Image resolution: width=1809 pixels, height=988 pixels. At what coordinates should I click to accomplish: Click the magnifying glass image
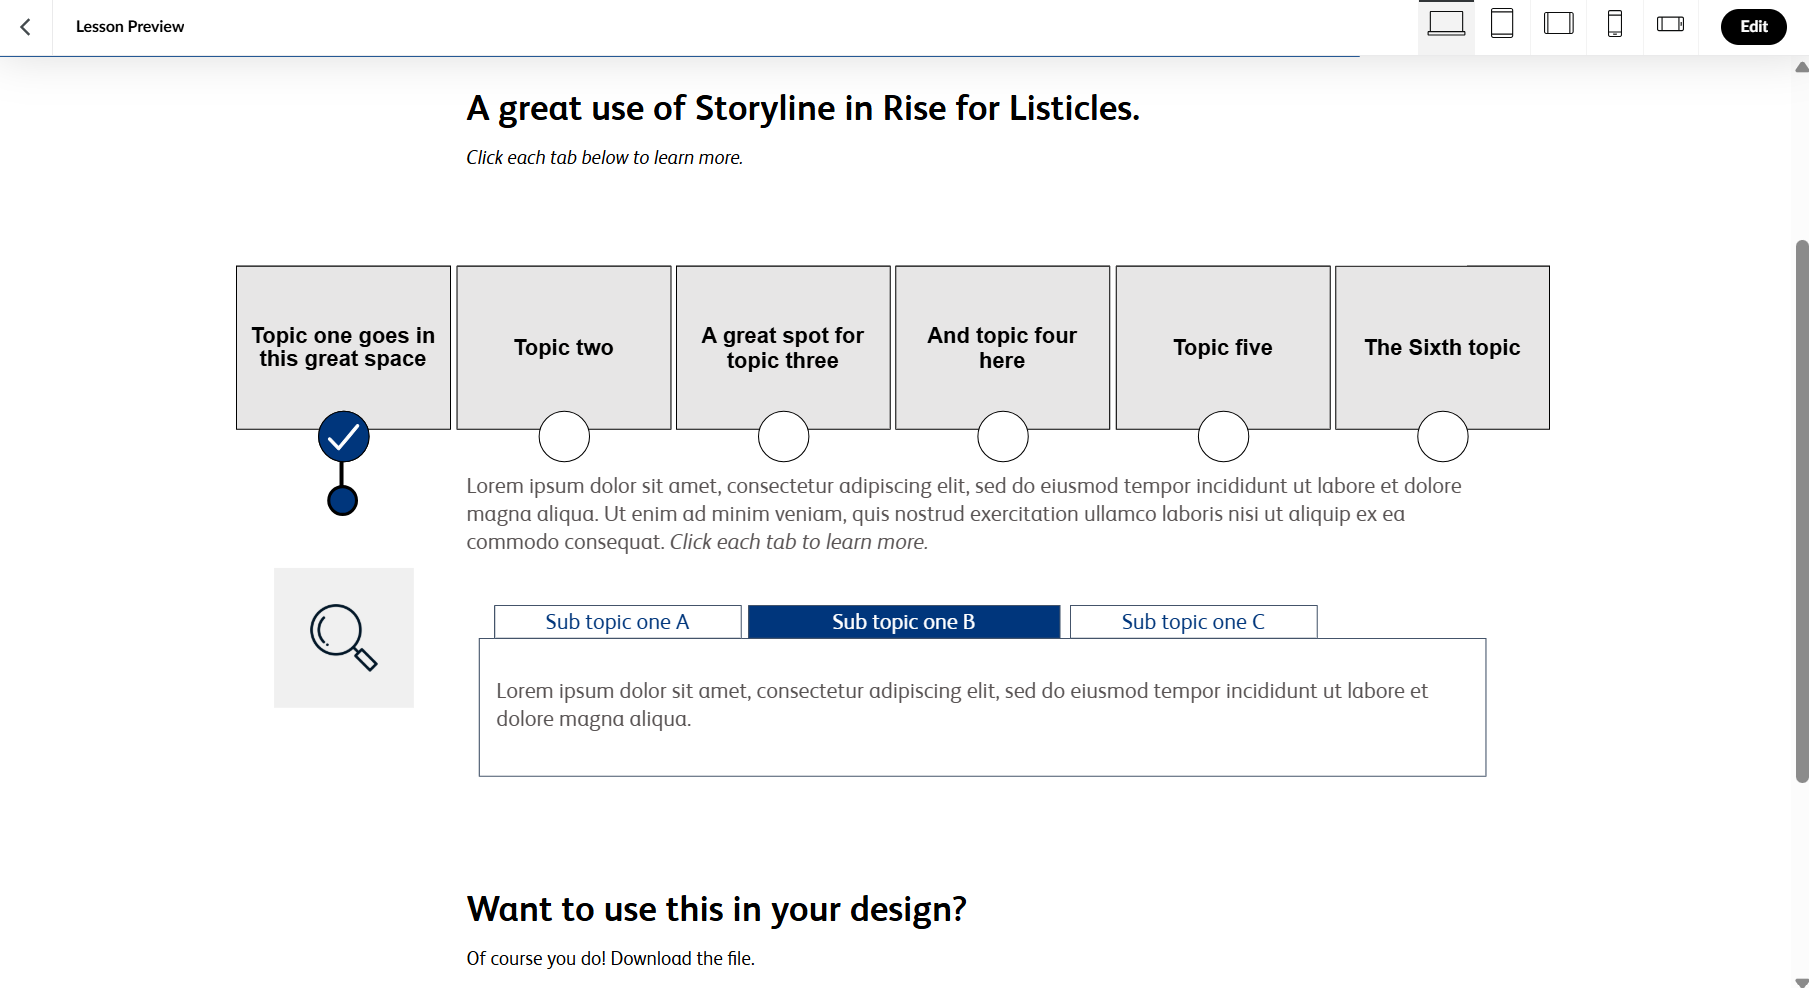click(343, 637)
